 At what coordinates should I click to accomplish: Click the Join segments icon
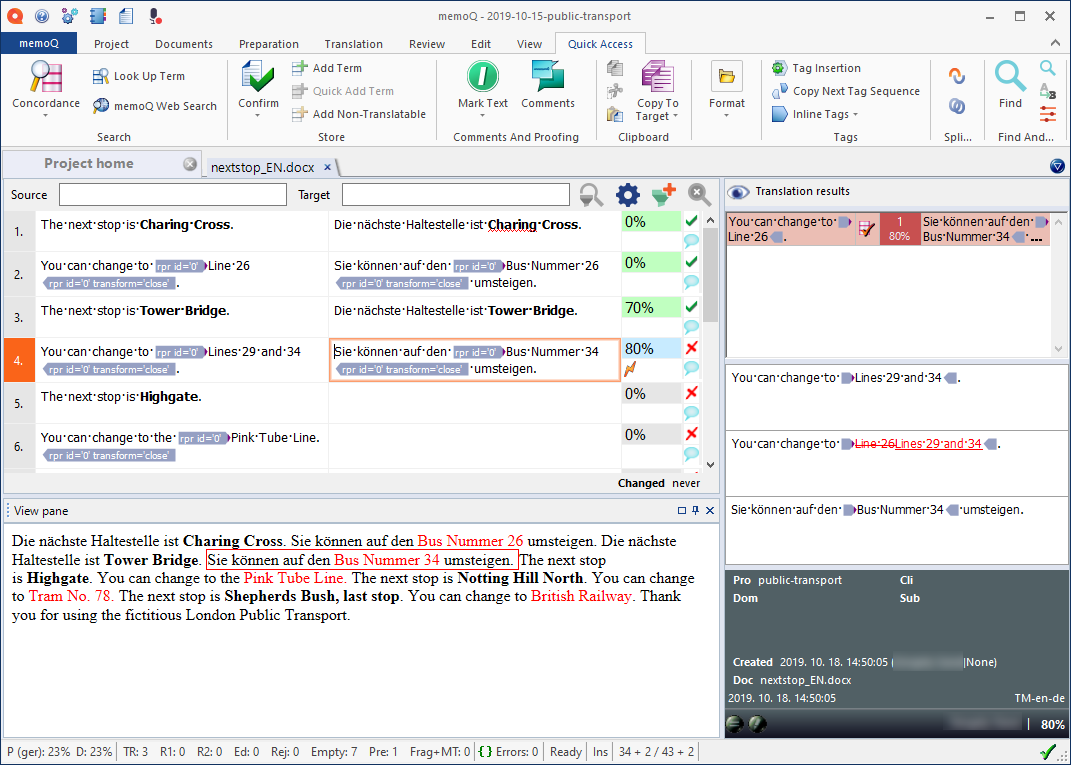957,106
